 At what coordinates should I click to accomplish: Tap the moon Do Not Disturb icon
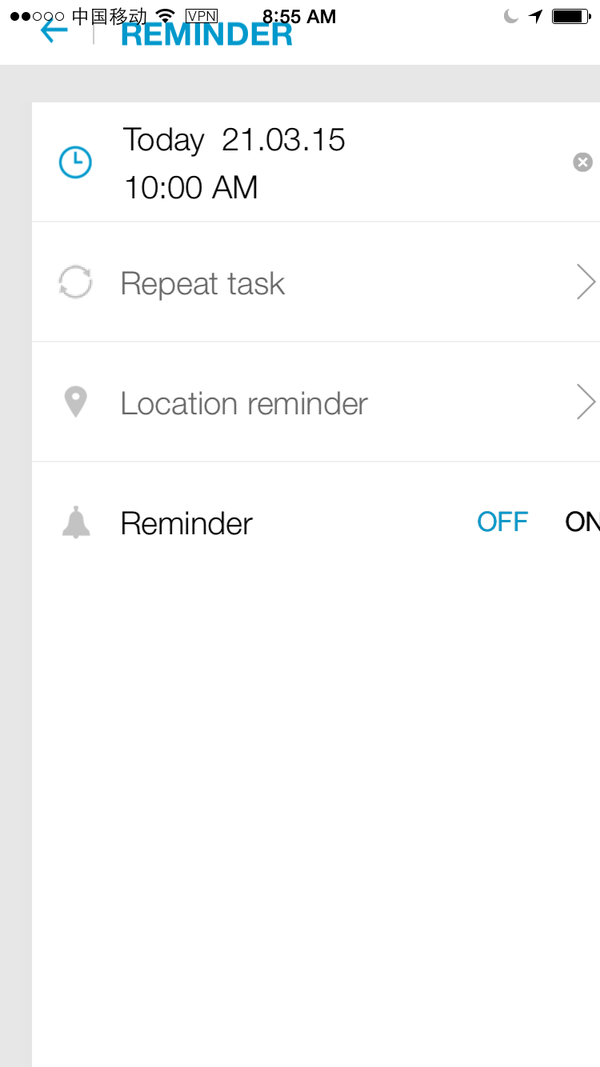coord(511,16)
